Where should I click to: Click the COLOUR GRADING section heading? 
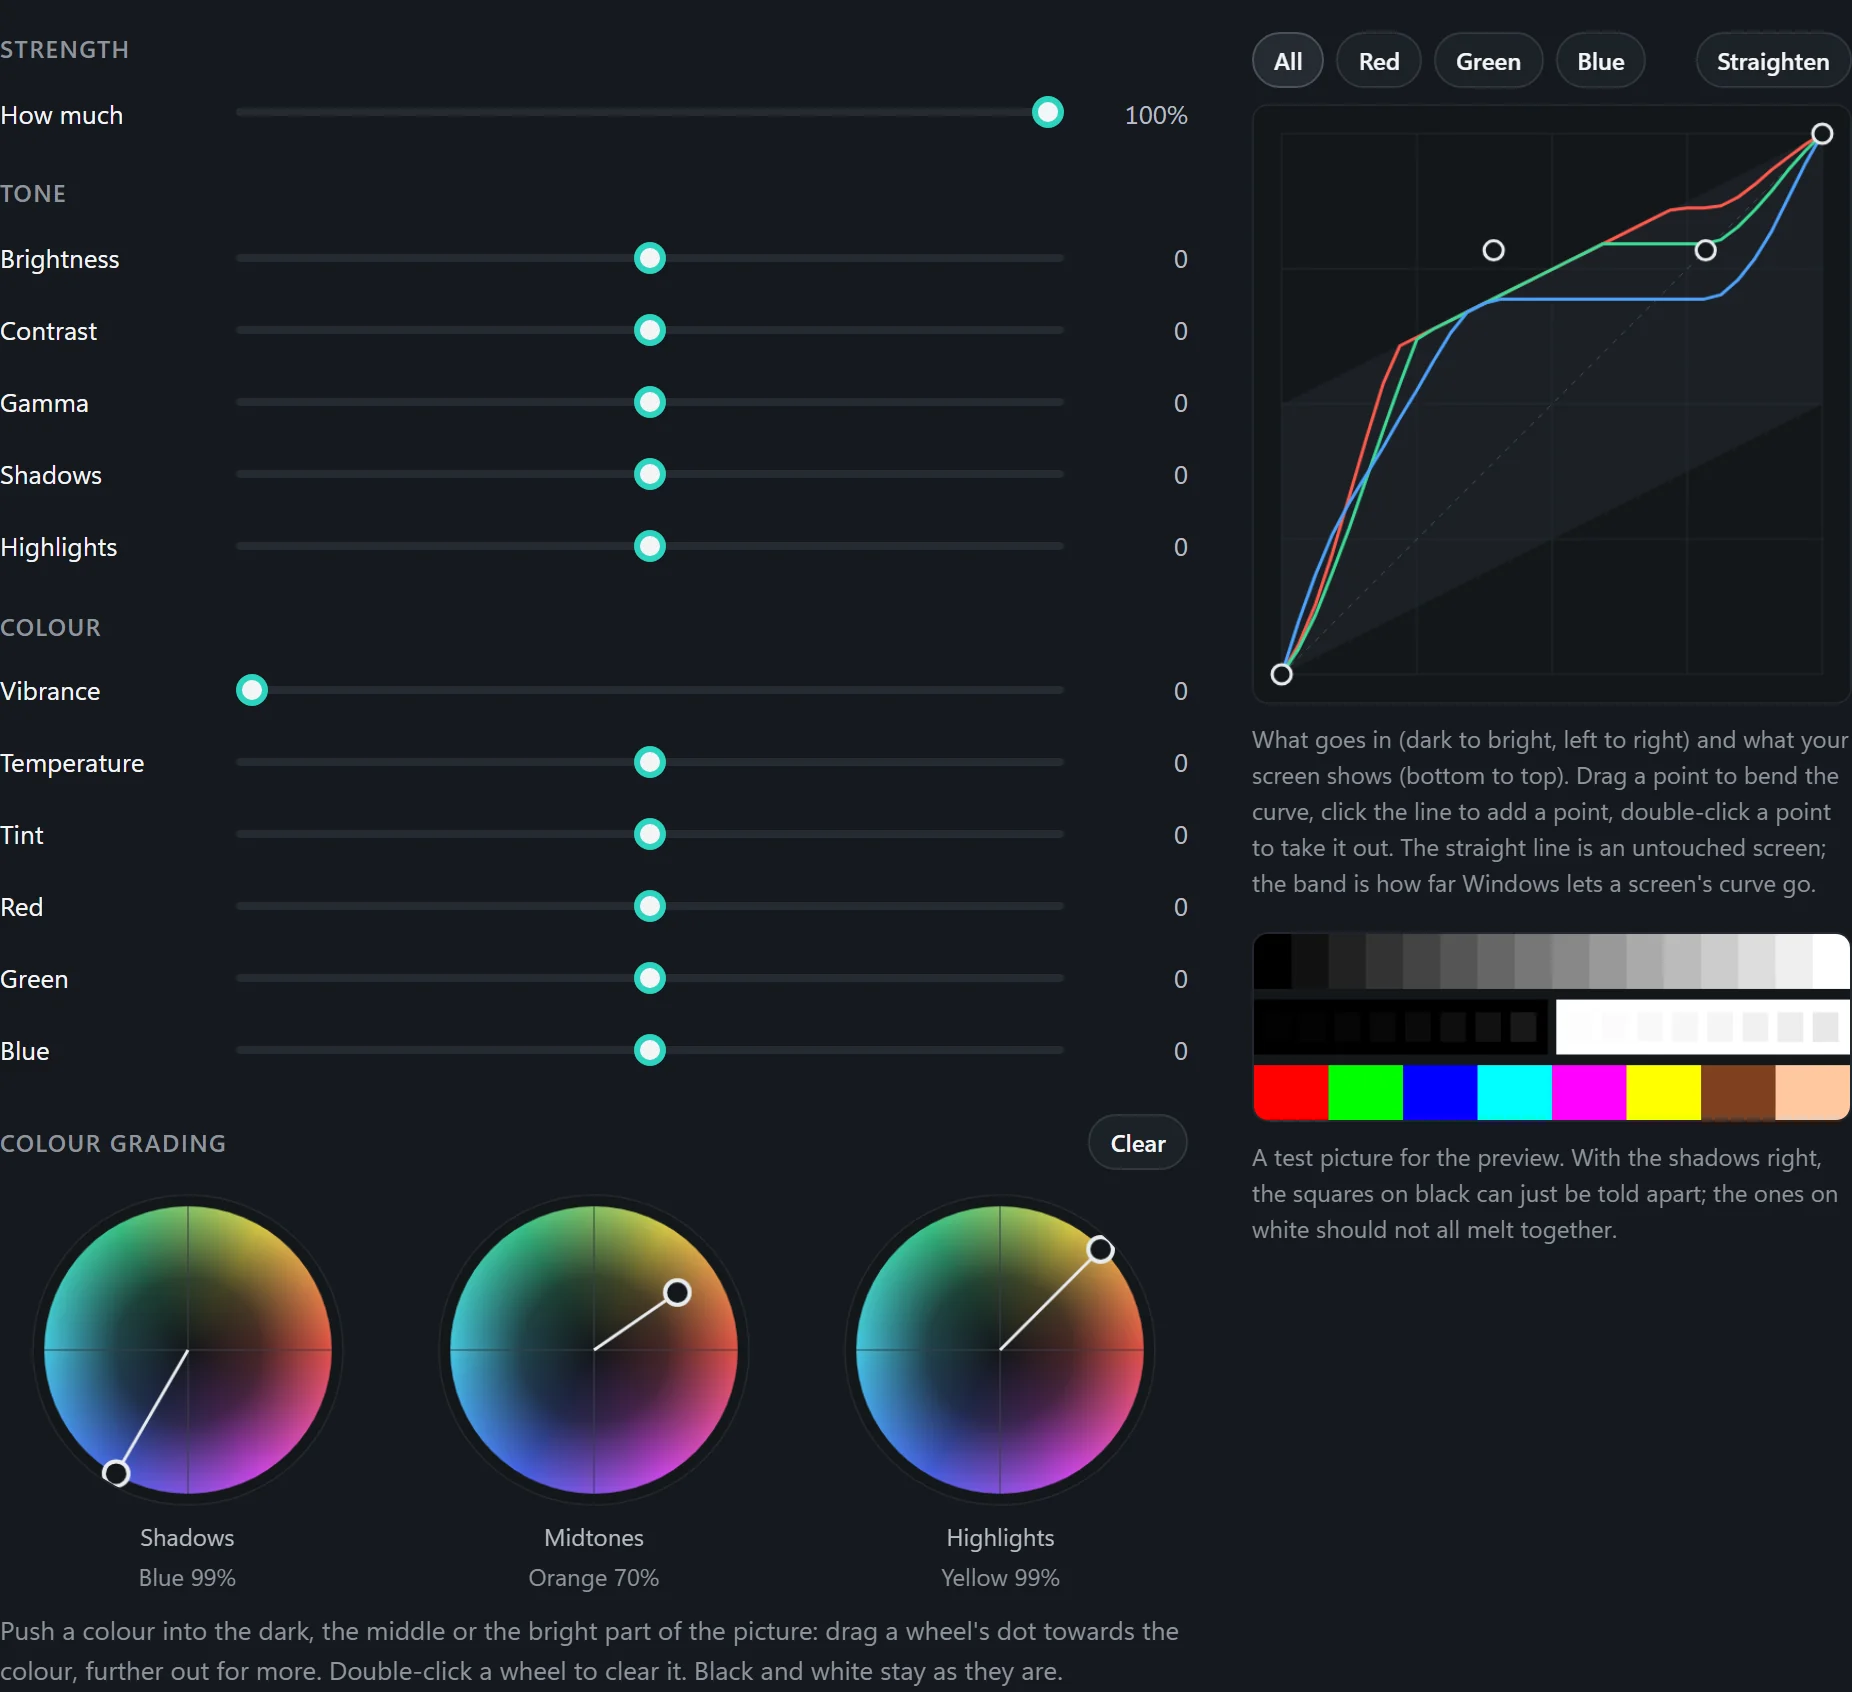coord(113,1143)
